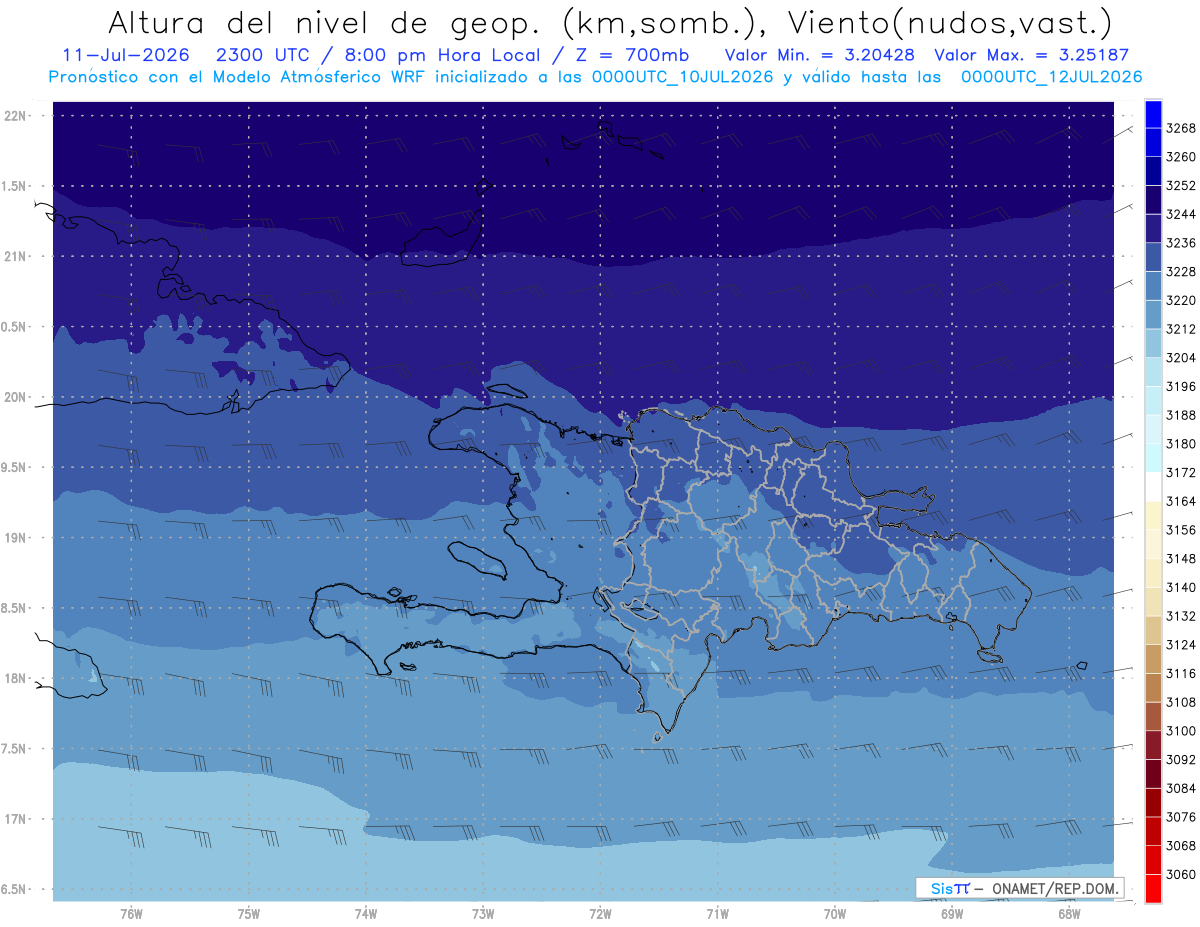Click the "70W" longitude label
The image size is (1200, 927).
(835, 914)
